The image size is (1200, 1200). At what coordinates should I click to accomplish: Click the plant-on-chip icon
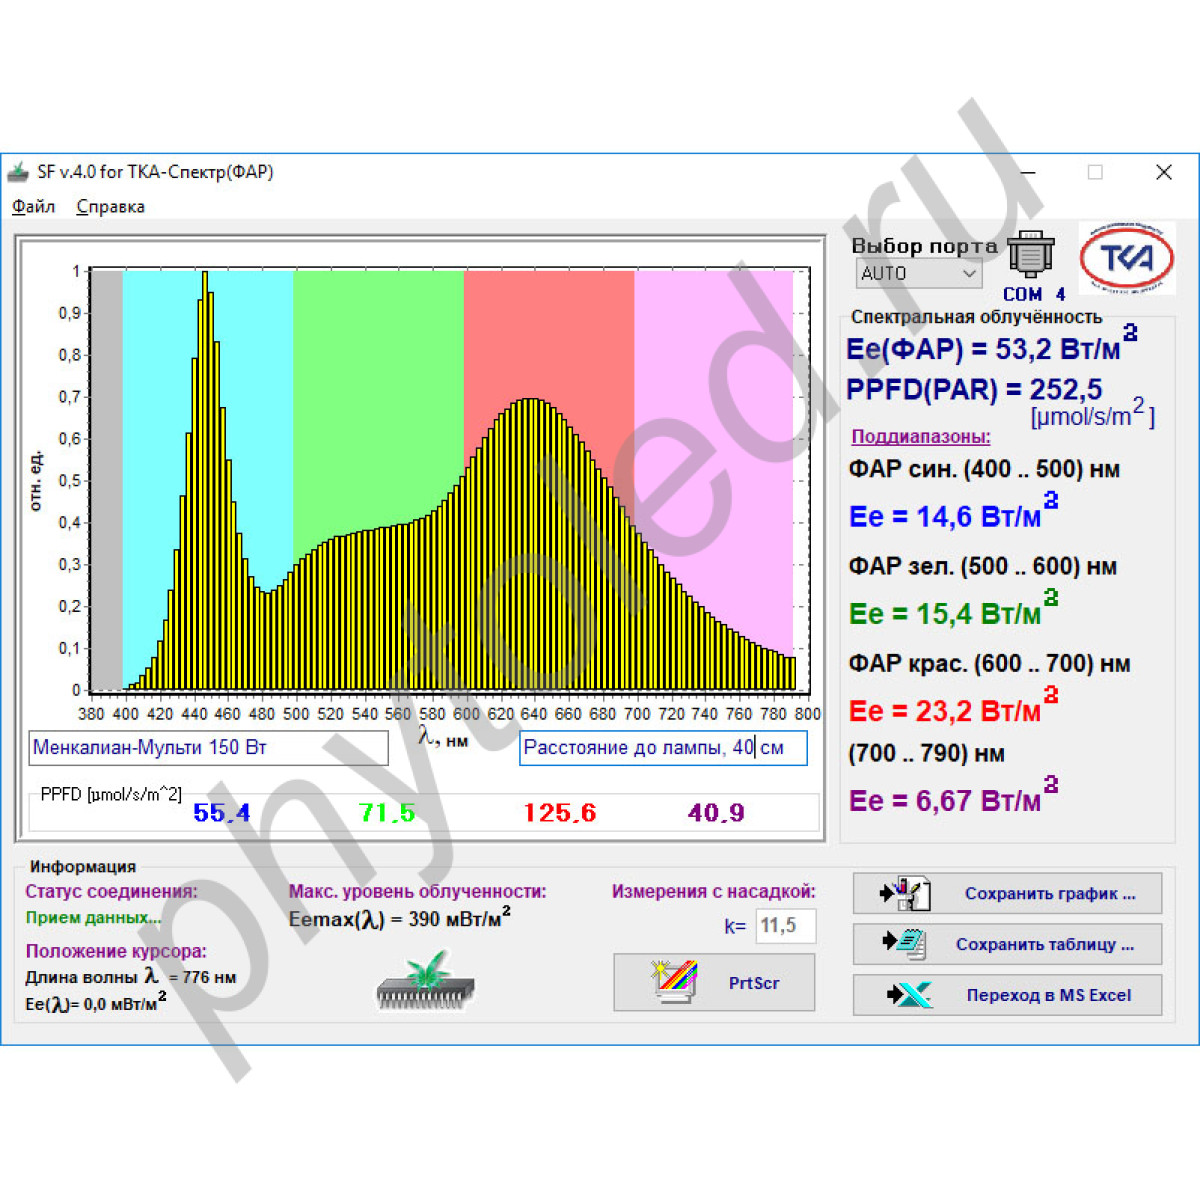[x=426, y=981]
